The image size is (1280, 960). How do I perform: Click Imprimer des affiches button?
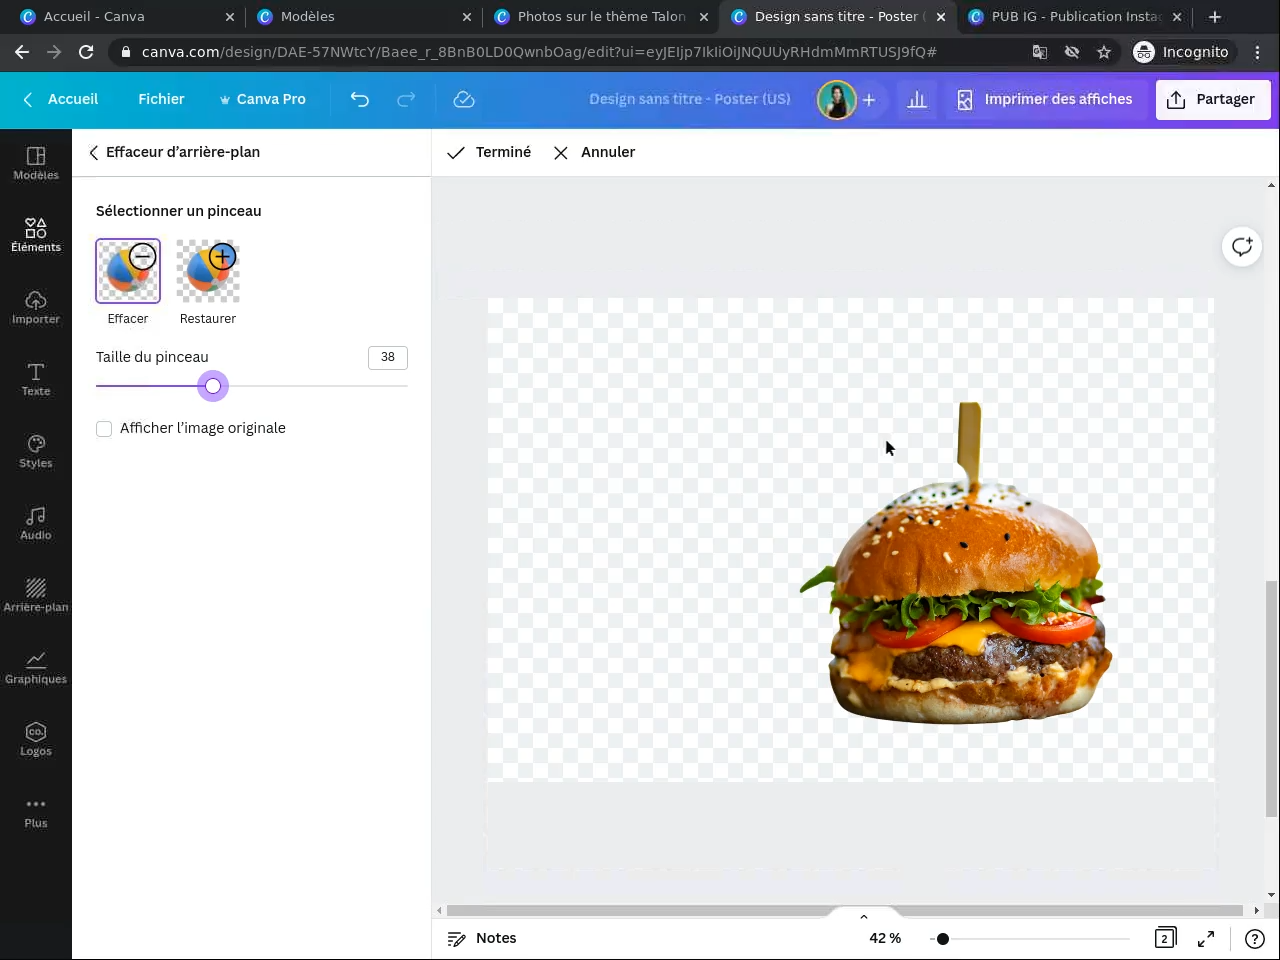[1044, 99]
